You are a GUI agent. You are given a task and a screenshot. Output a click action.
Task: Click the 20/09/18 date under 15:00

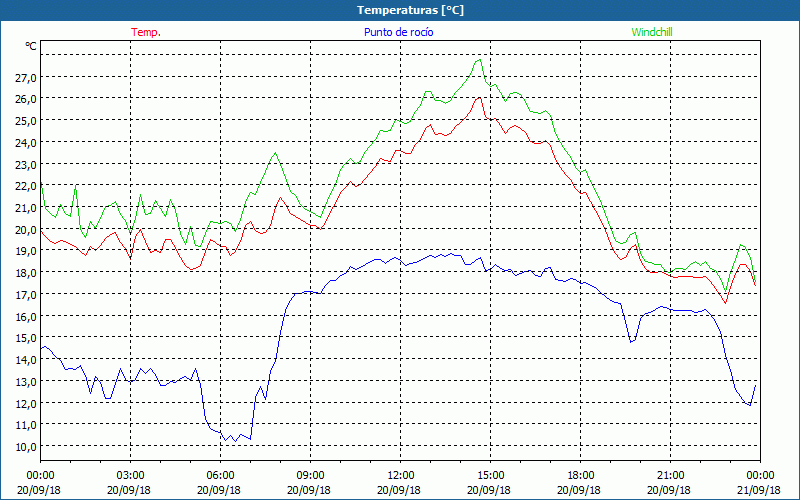point(489,490)
